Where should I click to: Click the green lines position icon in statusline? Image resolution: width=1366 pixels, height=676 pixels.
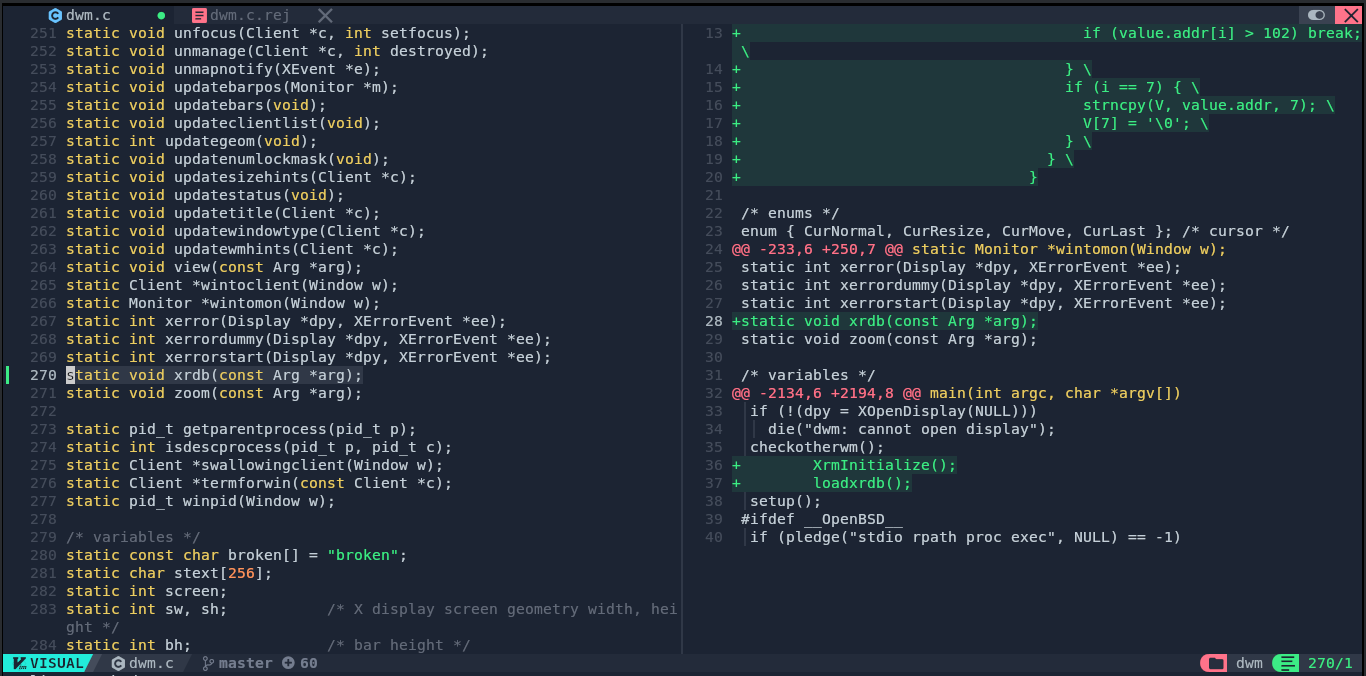pos(1286,663)
